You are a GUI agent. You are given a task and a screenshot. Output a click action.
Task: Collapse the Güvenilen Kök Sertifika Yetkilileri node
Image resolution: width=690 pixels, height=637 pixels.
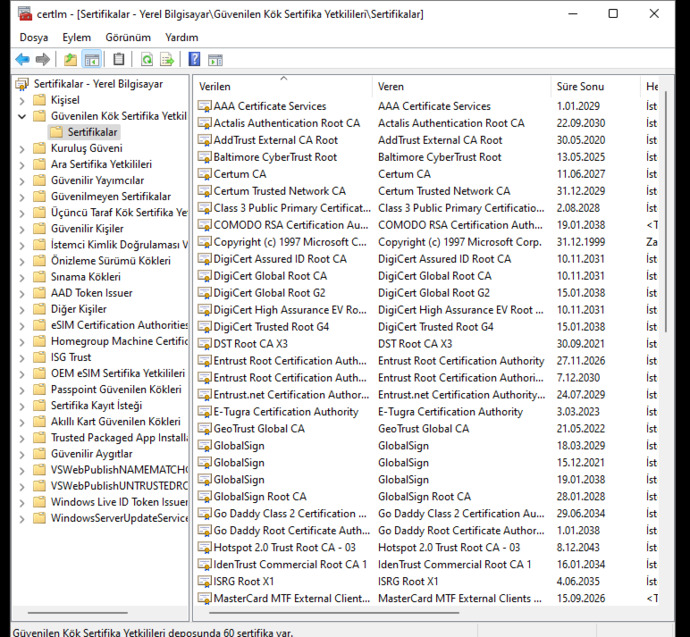point(22,117)
